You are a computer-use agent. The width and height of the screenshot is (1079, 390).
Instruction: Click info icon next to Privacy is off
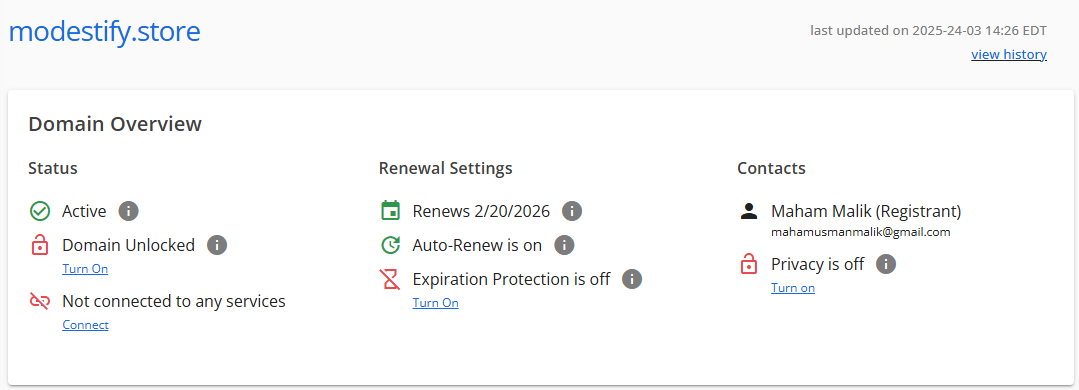(x=886, y=264)
